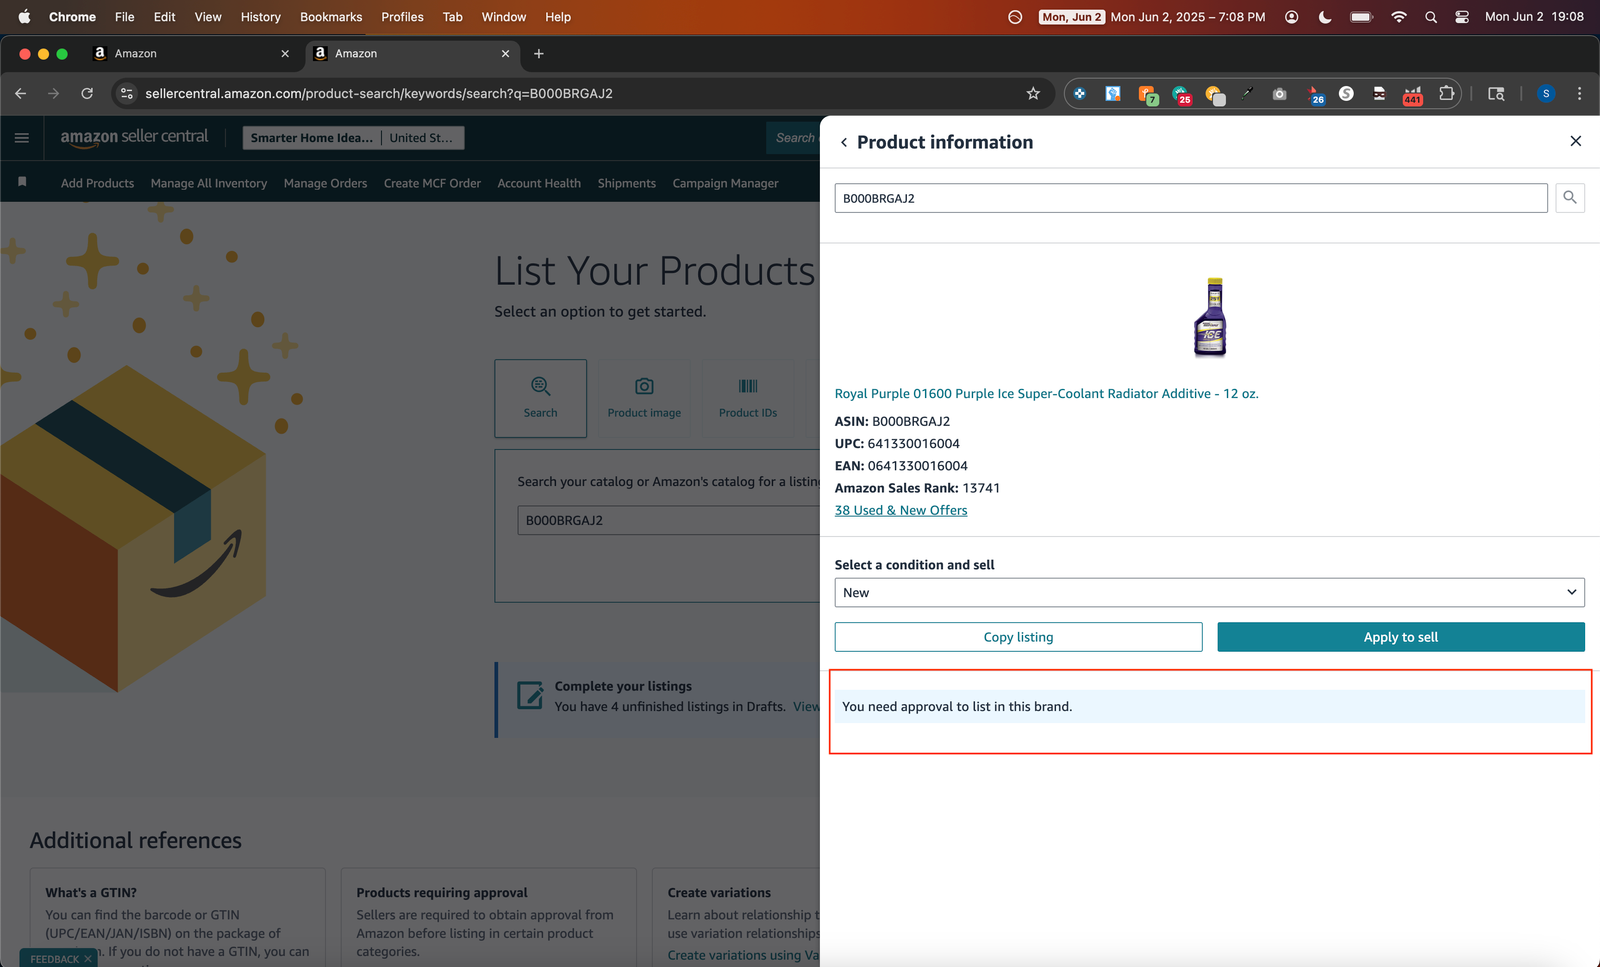Viewport: 1600px width, 967px height.
Task: Click the Mon Jun 2 date badge in menu bar
Action: click(1071, 17)
